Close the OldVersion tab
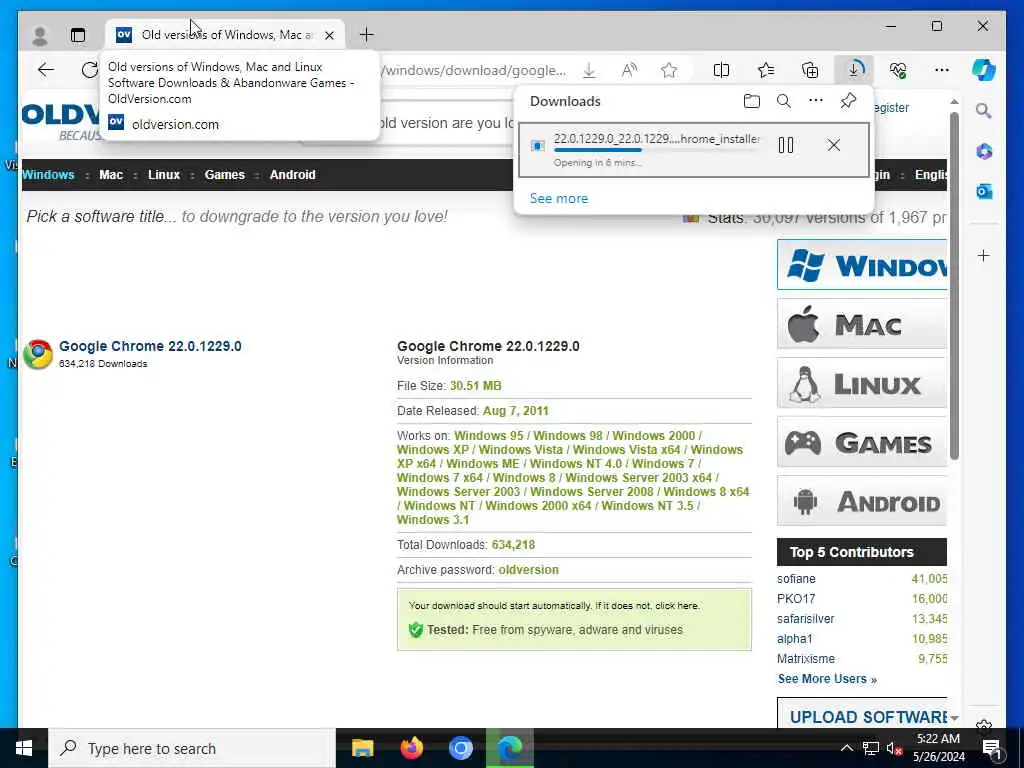The image size is (1024, 768). tap(330, 35)
